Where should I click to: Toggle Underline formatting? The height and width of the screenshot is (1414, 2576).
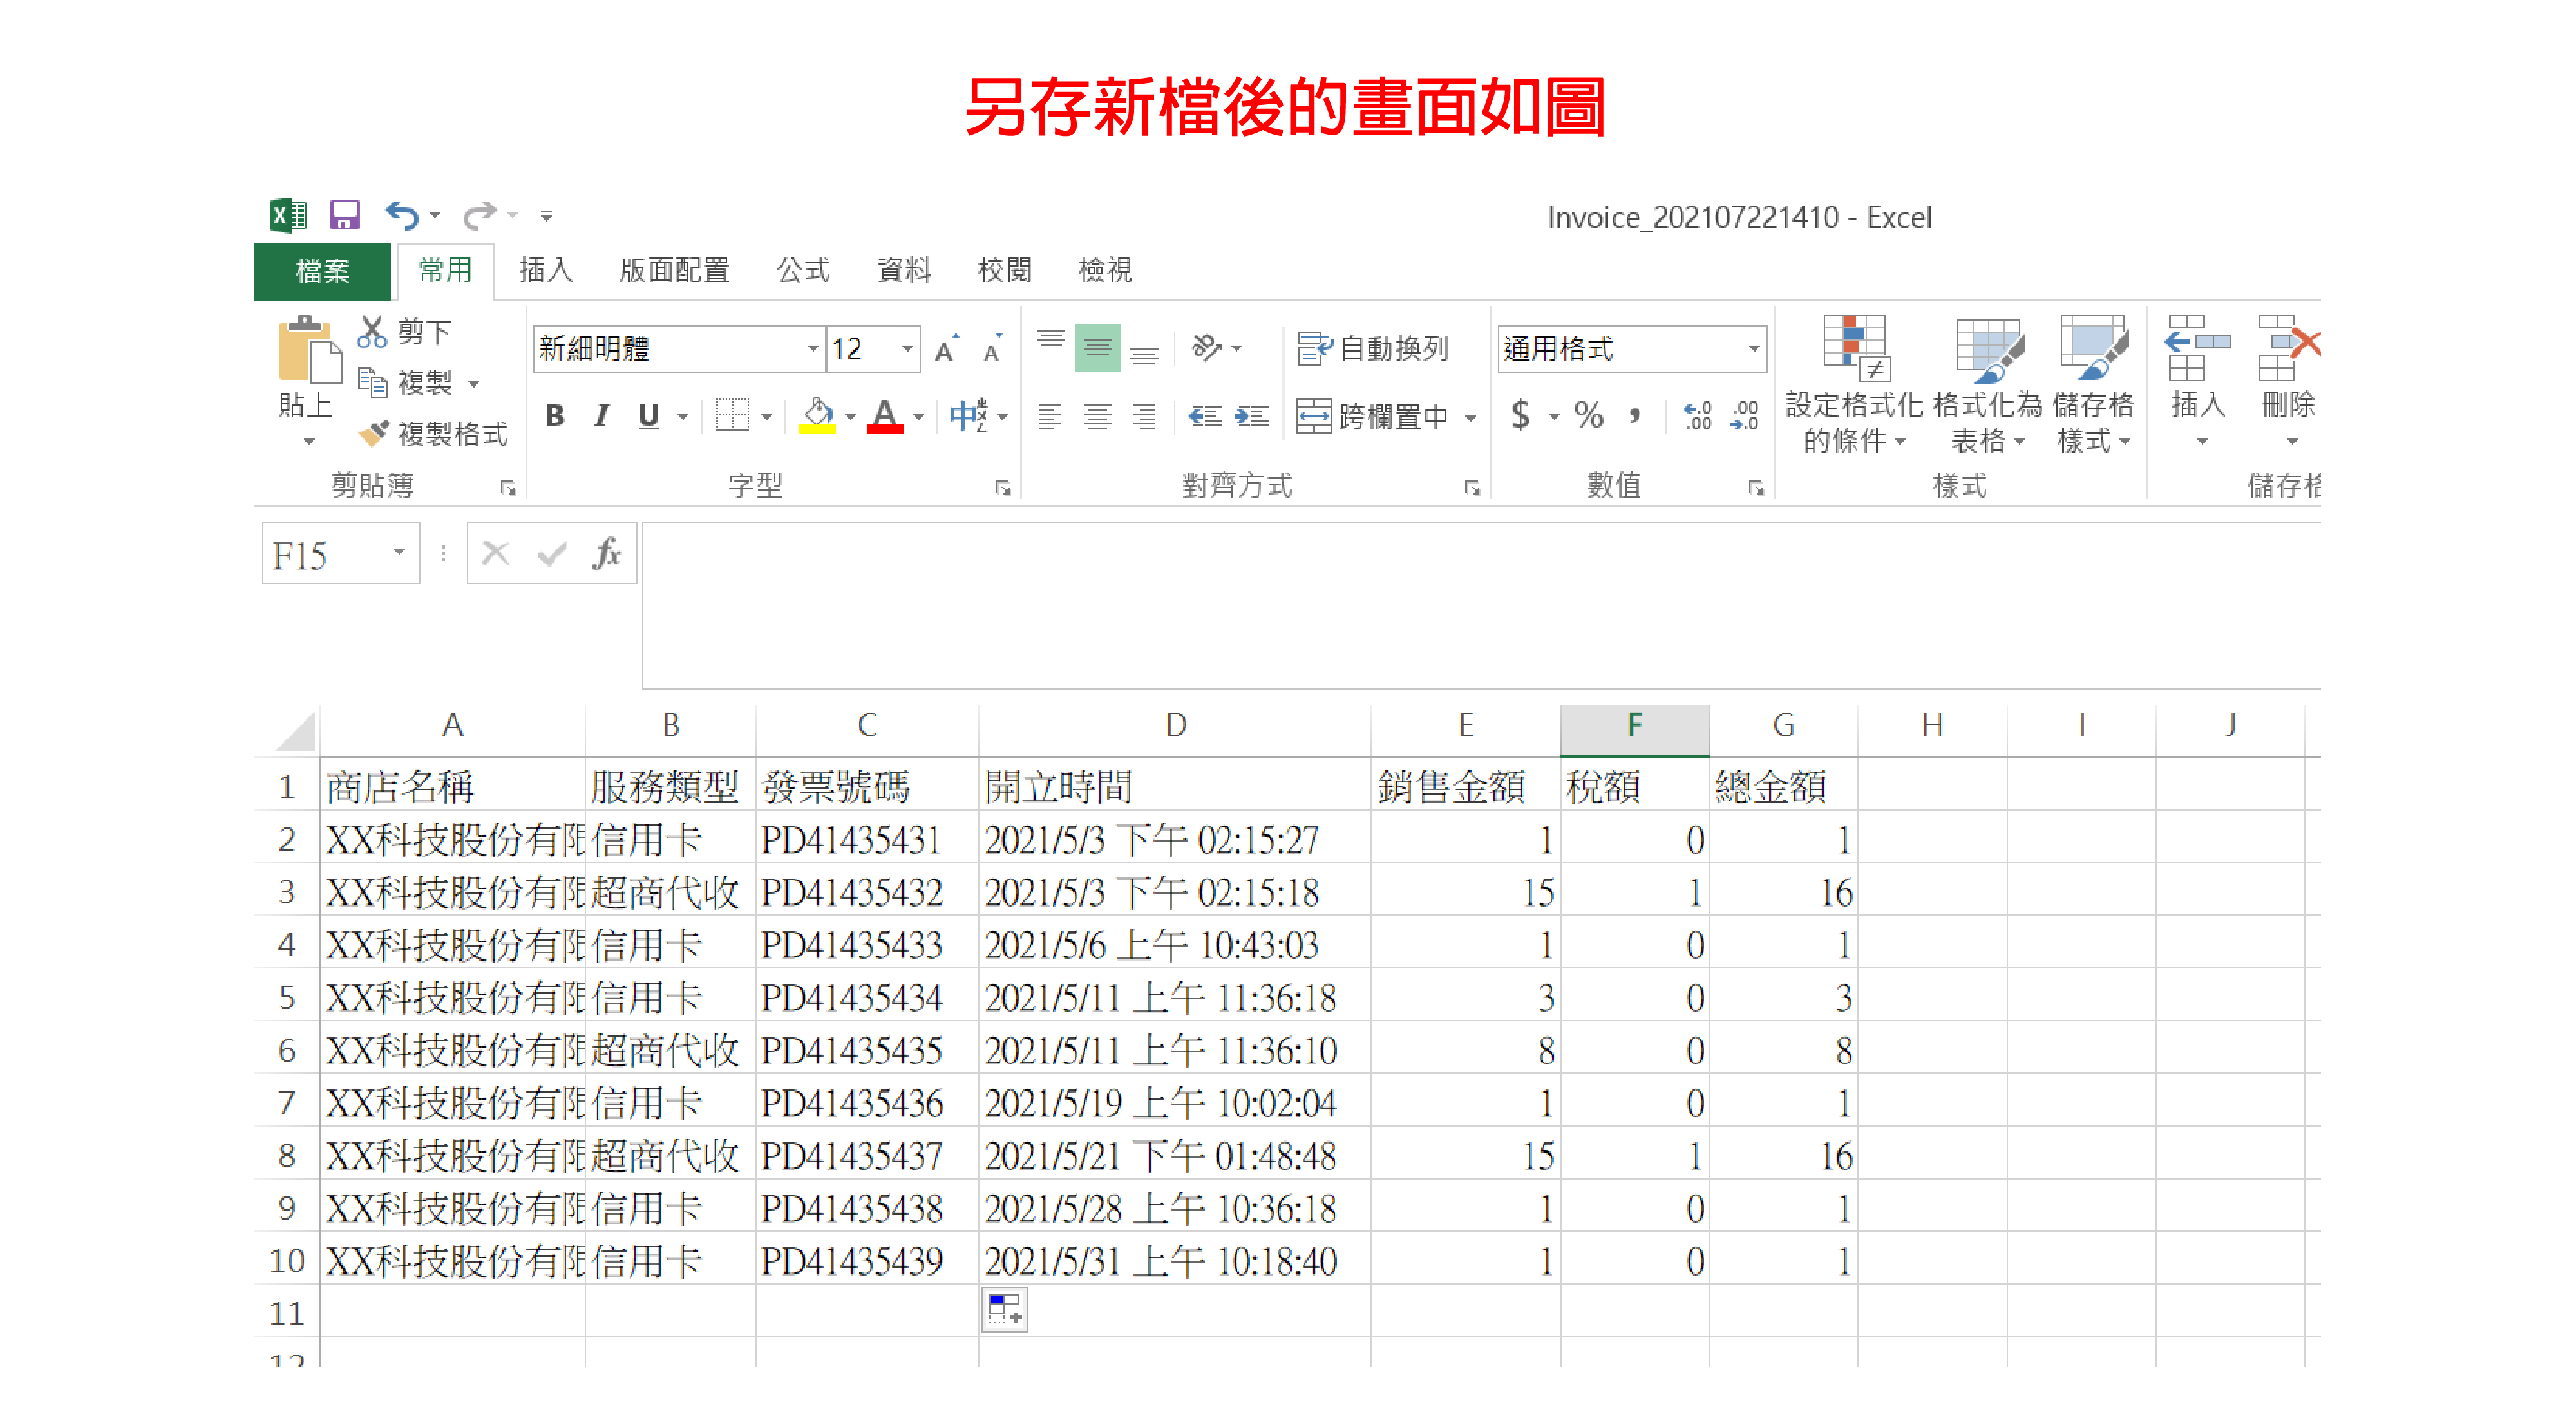click(x=648, y=415)
